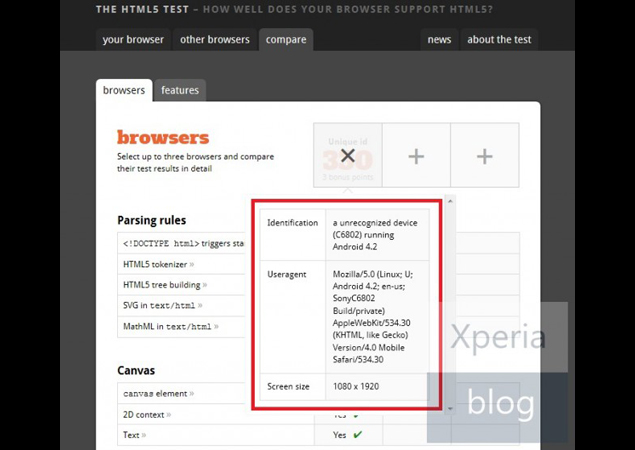Viewport: 635px width, 450px height.
Task: Open the 'news' page link
Action: click(x=439, y=40)
